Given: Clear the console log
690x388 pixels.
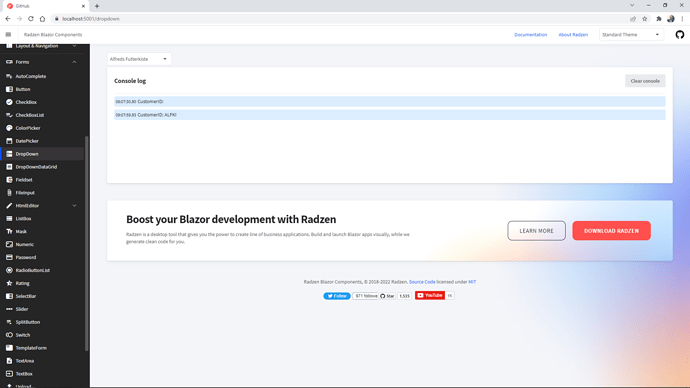Looking at the screenshot, I should (645, 81).
